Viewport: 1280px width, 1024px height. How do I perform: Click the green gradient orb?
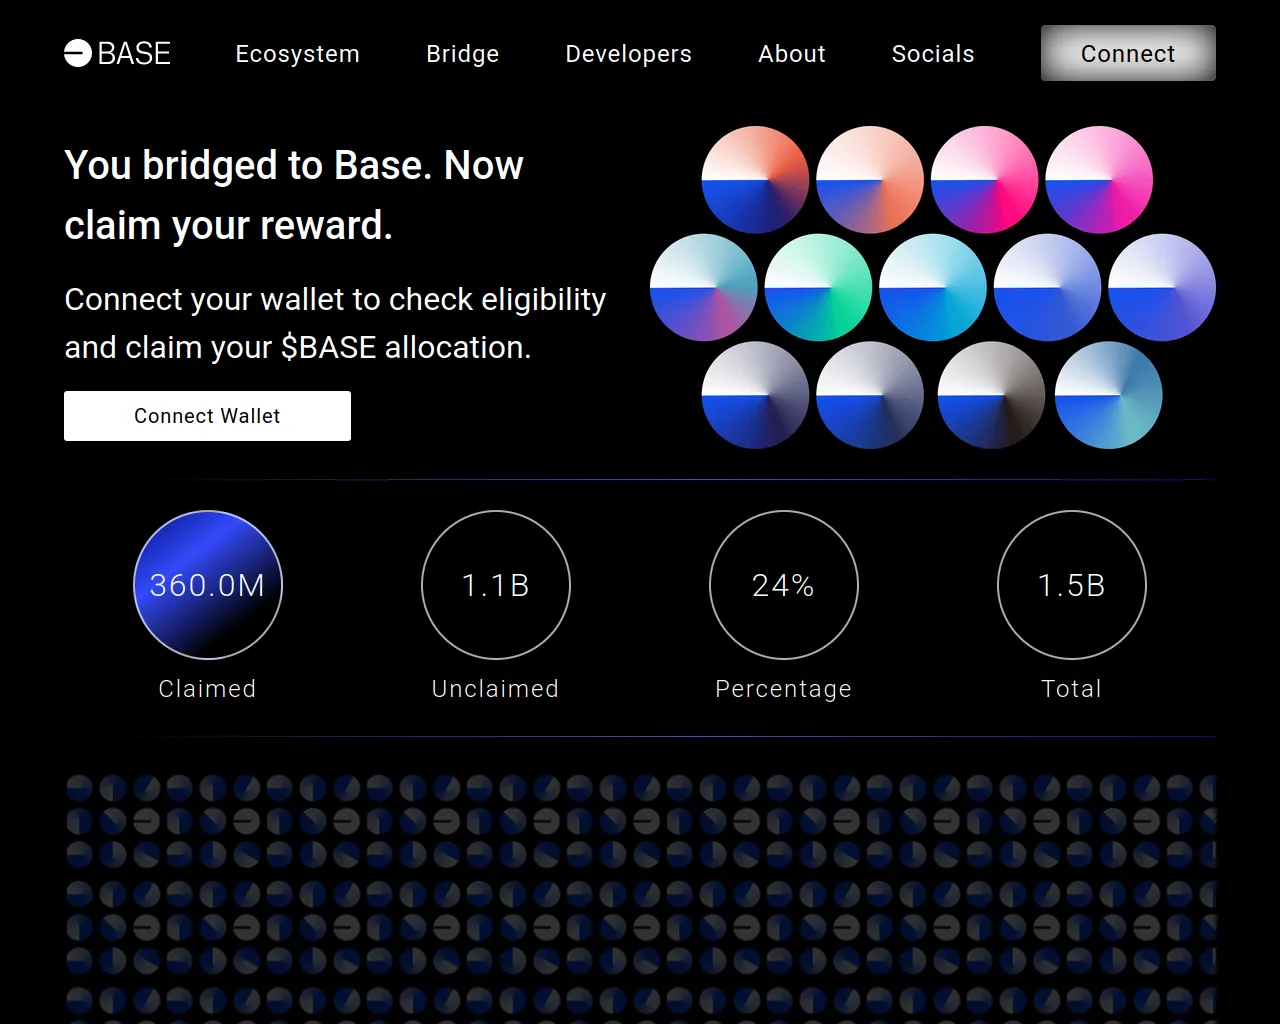pyautogui.click(x=818, y=288)
